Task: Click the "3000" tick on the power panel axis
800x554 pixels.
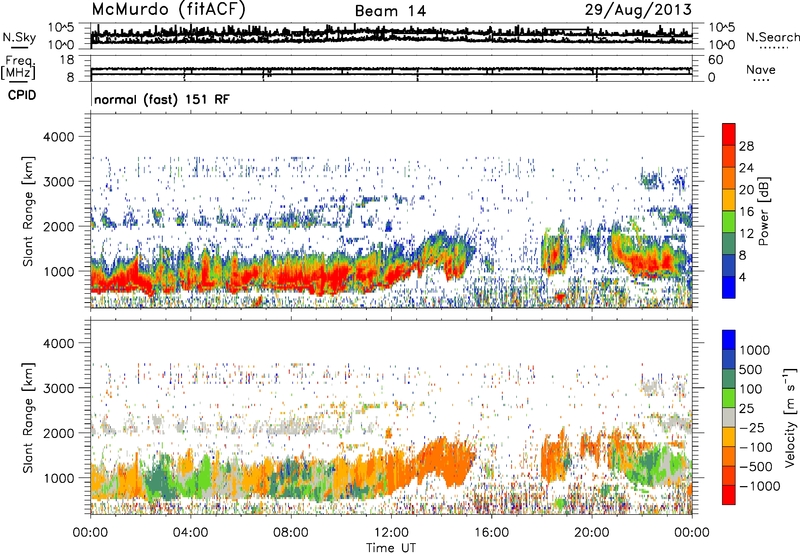Action: [59, 182]
